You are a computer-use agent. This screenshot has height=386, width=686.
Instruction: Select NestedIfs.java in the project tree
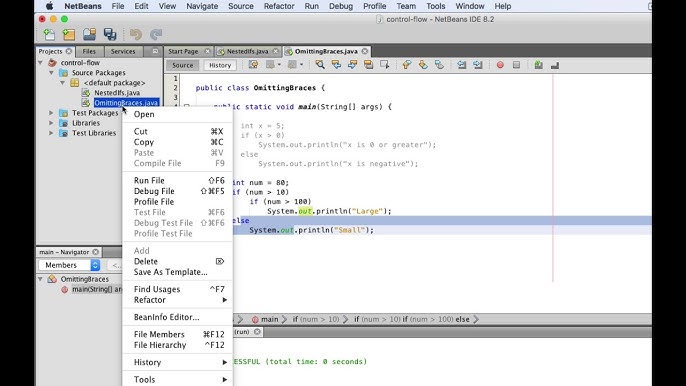(x=117, y=93)
